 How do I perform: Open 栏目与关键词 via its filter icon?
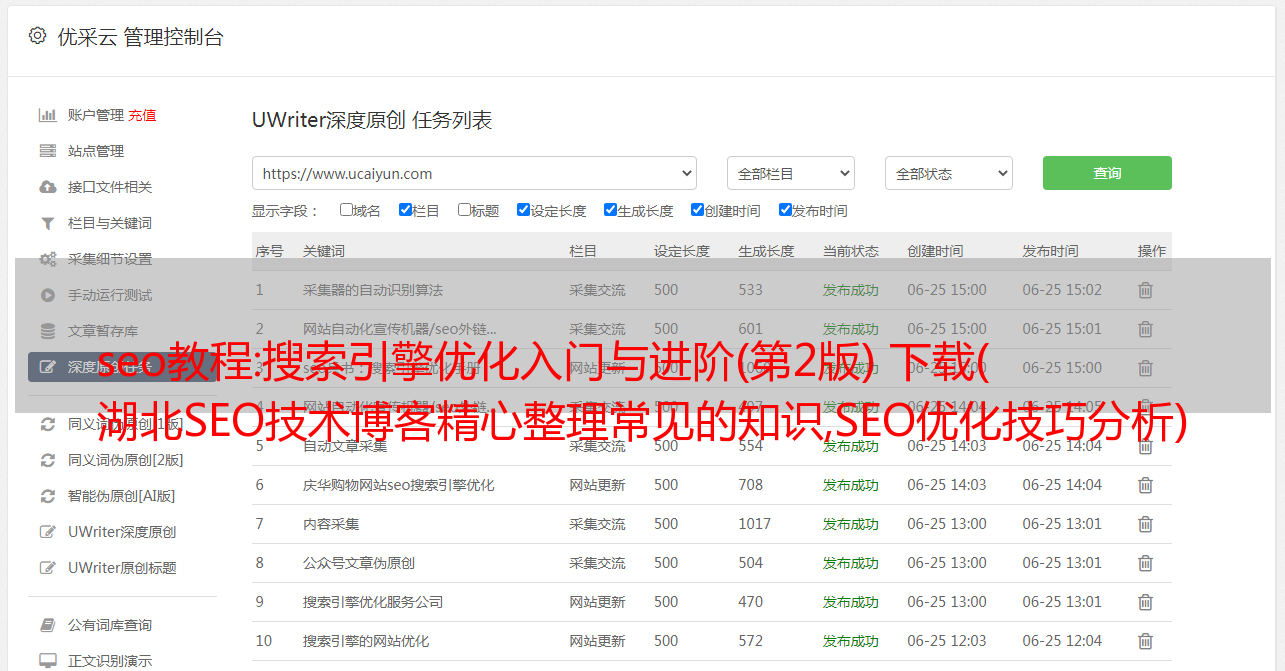[47, 223]
